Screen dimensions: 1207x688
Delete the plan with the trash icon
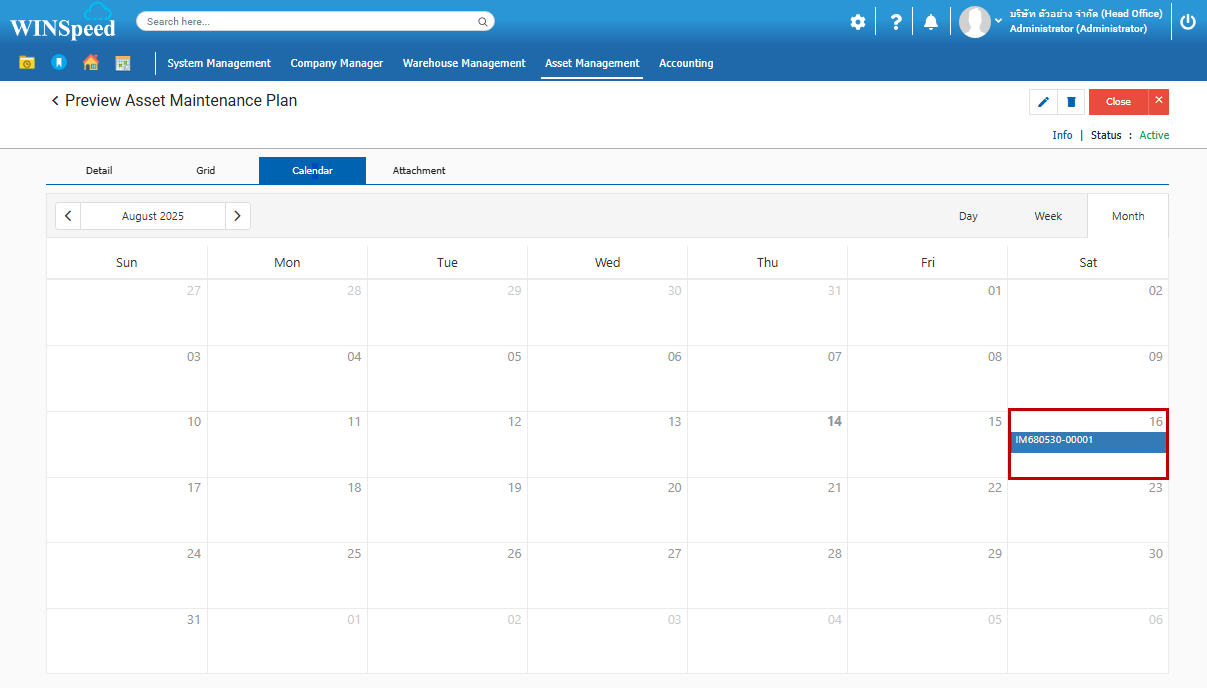click(1071, 102)
